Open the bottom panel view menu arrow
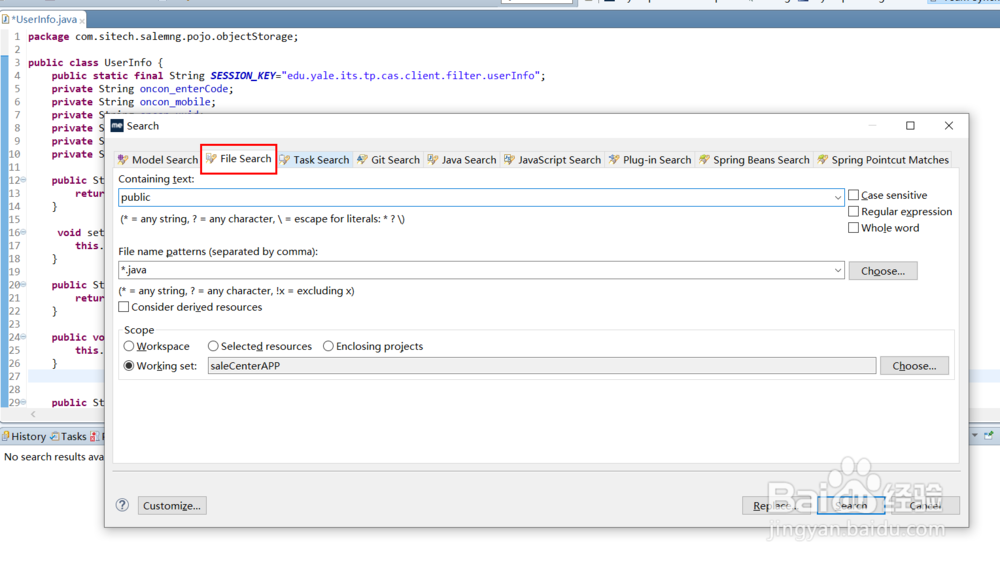The width and height of the screenshot is (1000, 563). (x=974, y=435)
